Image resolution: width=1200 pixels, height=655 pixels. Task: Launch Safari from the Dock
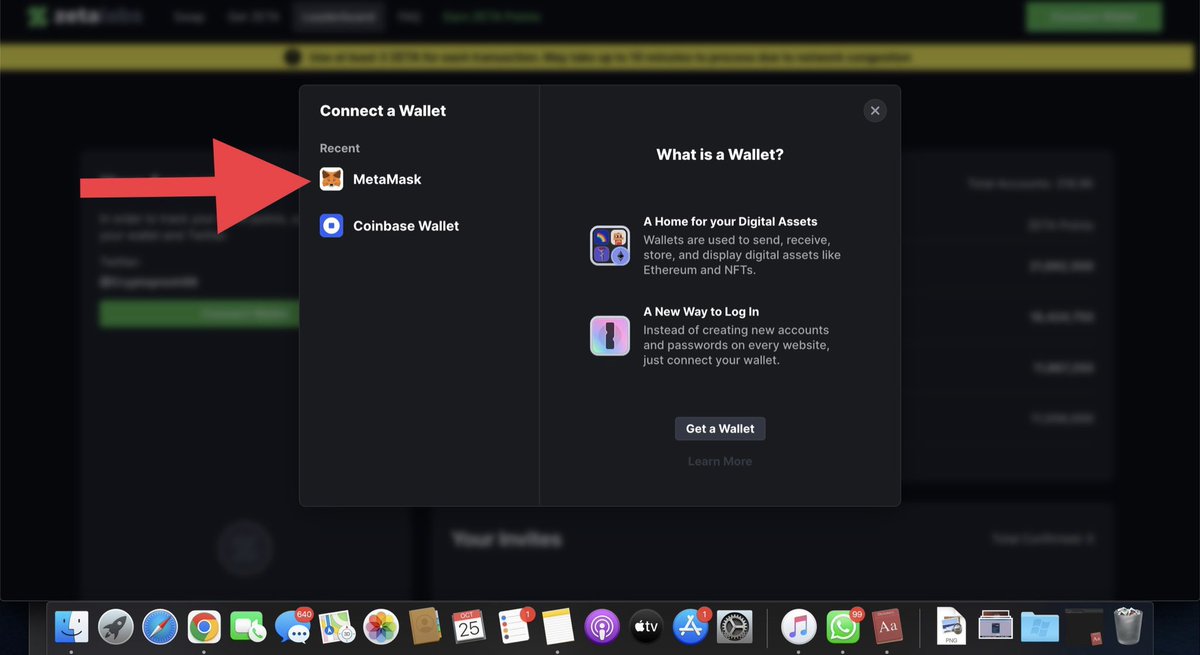[x=160, y=627]
